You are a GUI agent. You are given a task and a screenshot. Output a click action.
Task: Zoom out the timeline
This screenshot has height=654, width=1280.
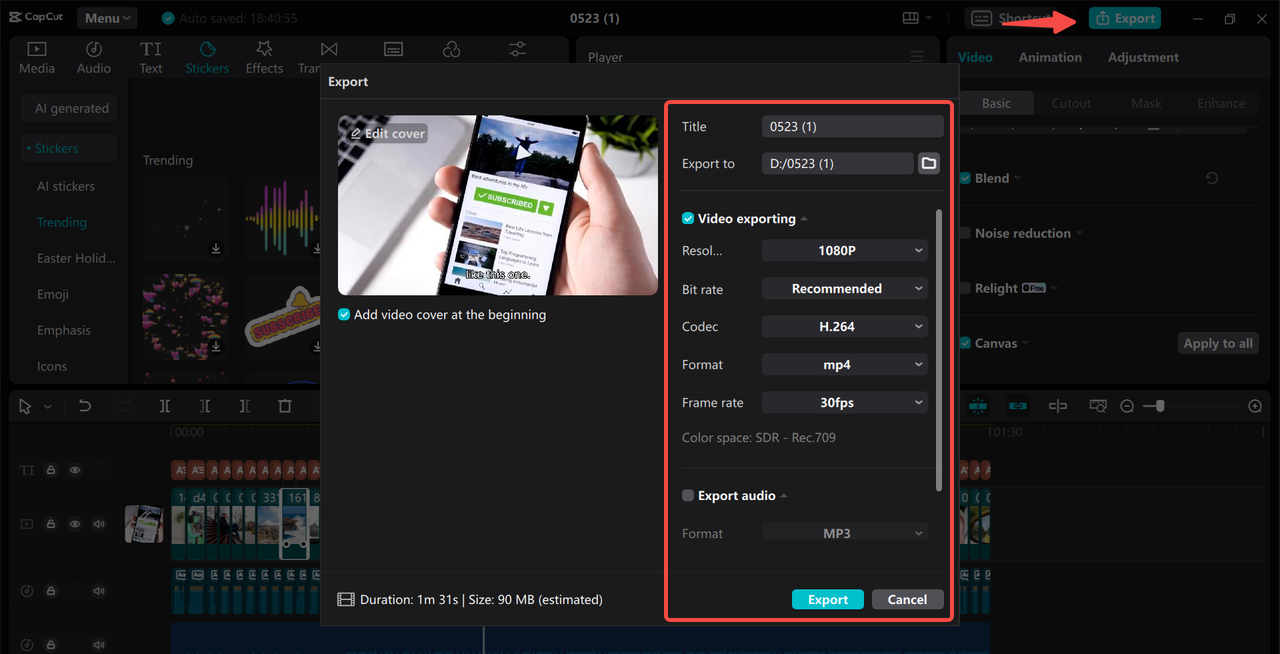click(1127, 406)
